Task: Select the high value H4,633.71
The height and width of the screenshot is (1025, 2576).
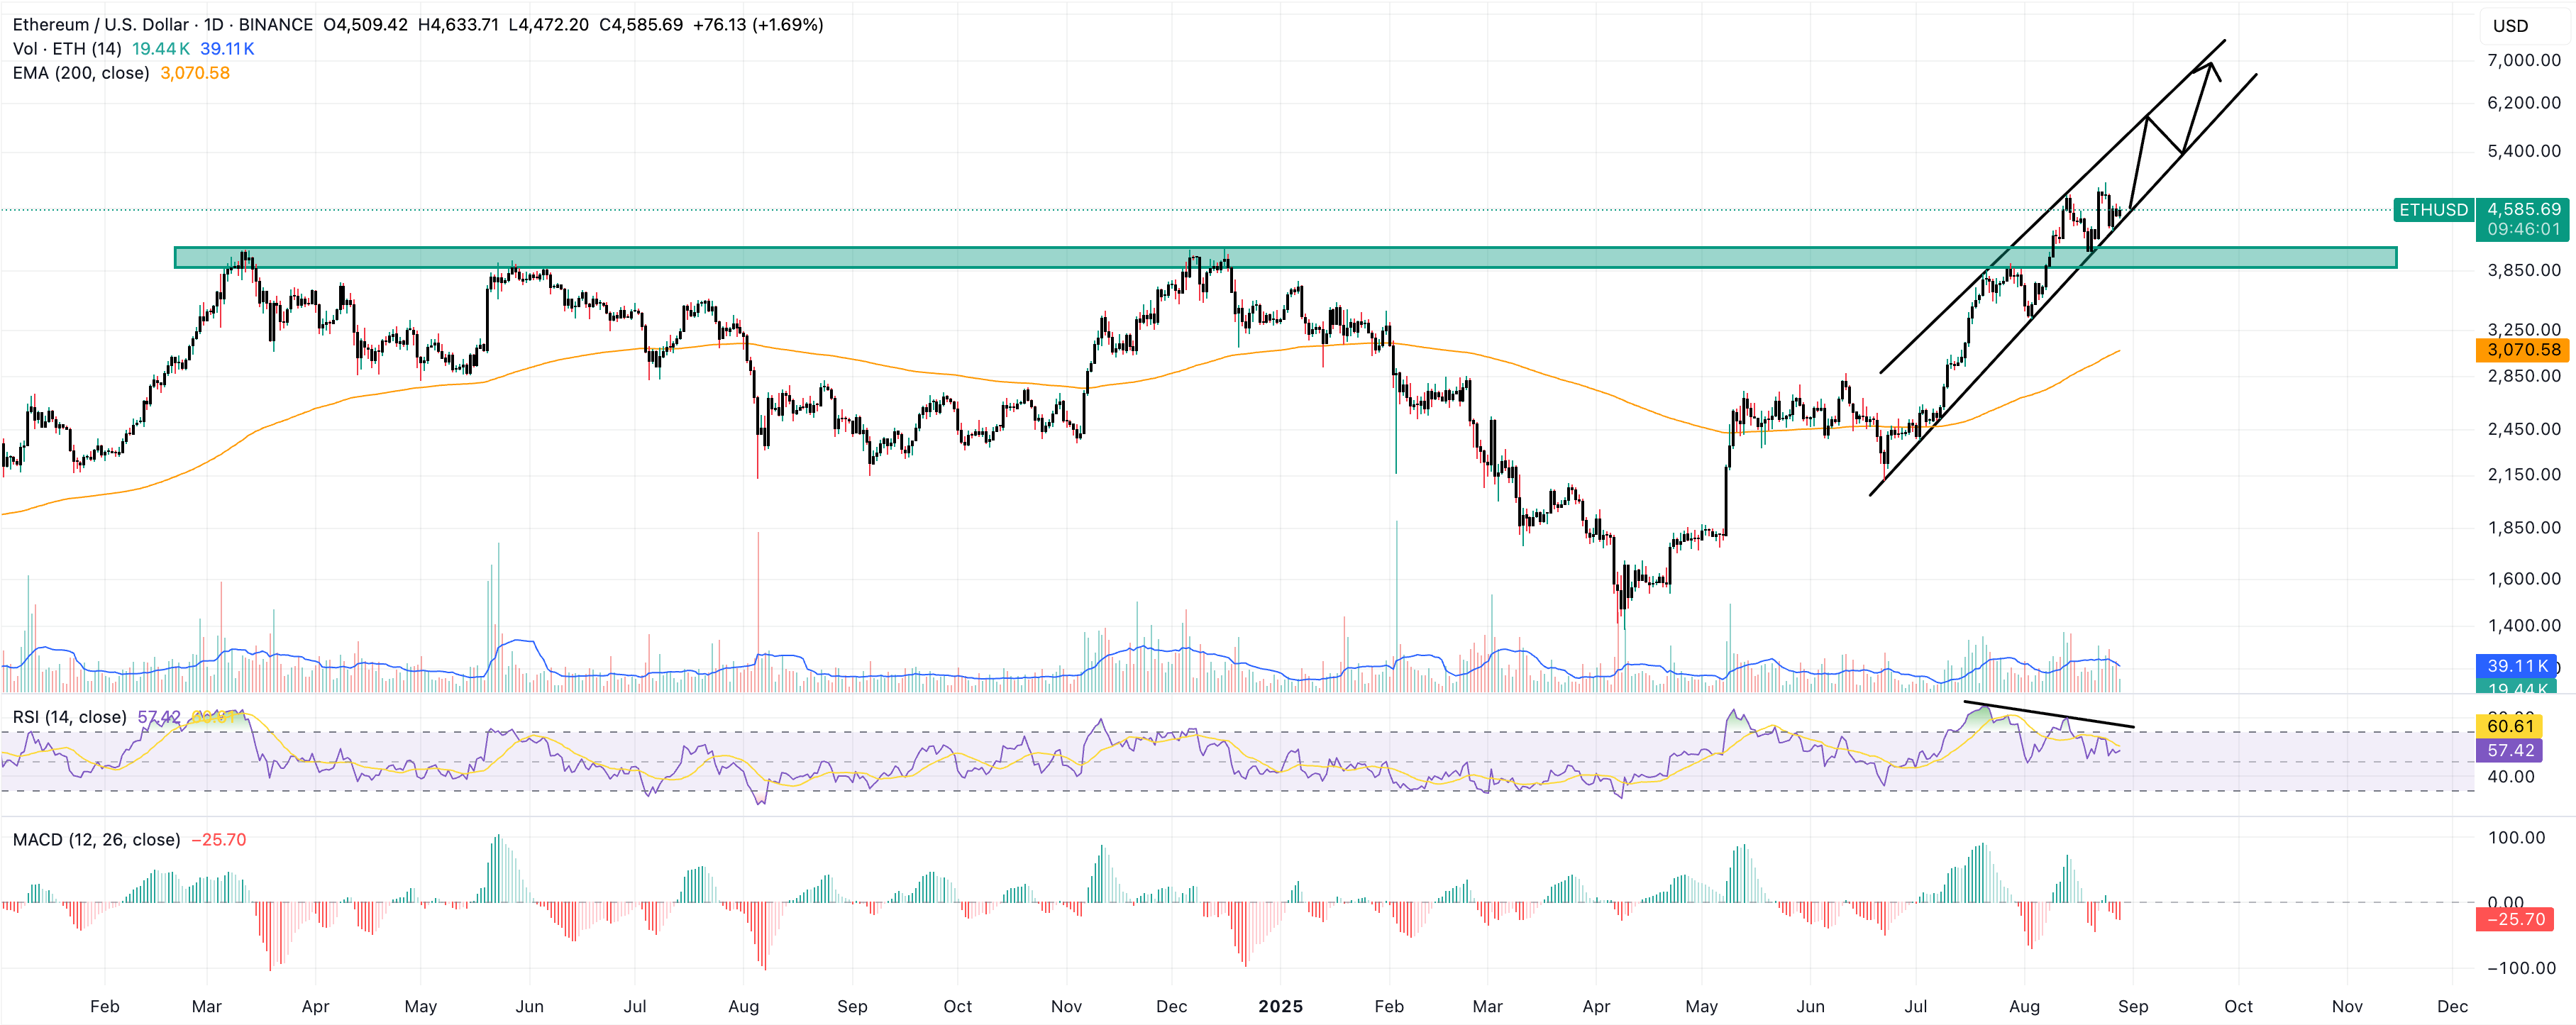Action: [x=458, y=24]
